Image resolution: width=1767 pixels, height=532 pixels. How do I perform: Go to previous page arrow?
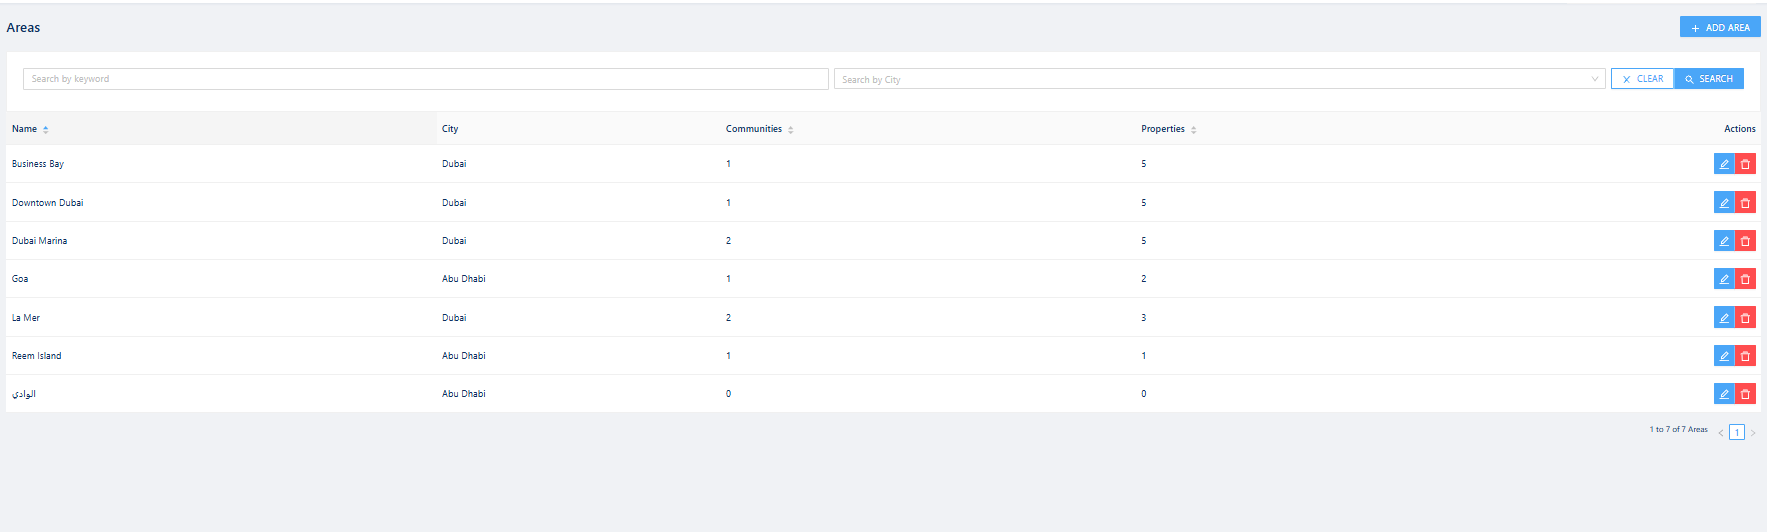pyautogui.click(x=1721, y=433)
